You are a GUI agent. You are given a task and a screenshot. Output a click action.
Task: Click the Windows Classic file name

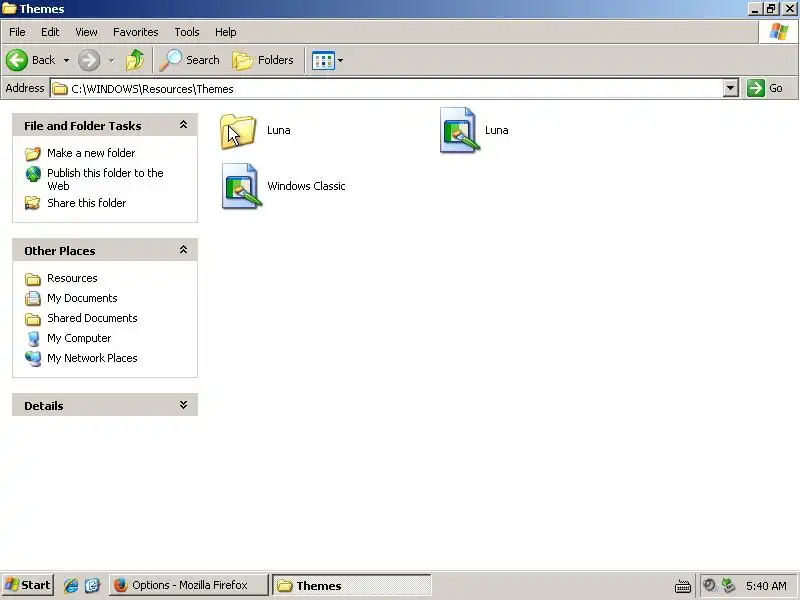[306, 186]
